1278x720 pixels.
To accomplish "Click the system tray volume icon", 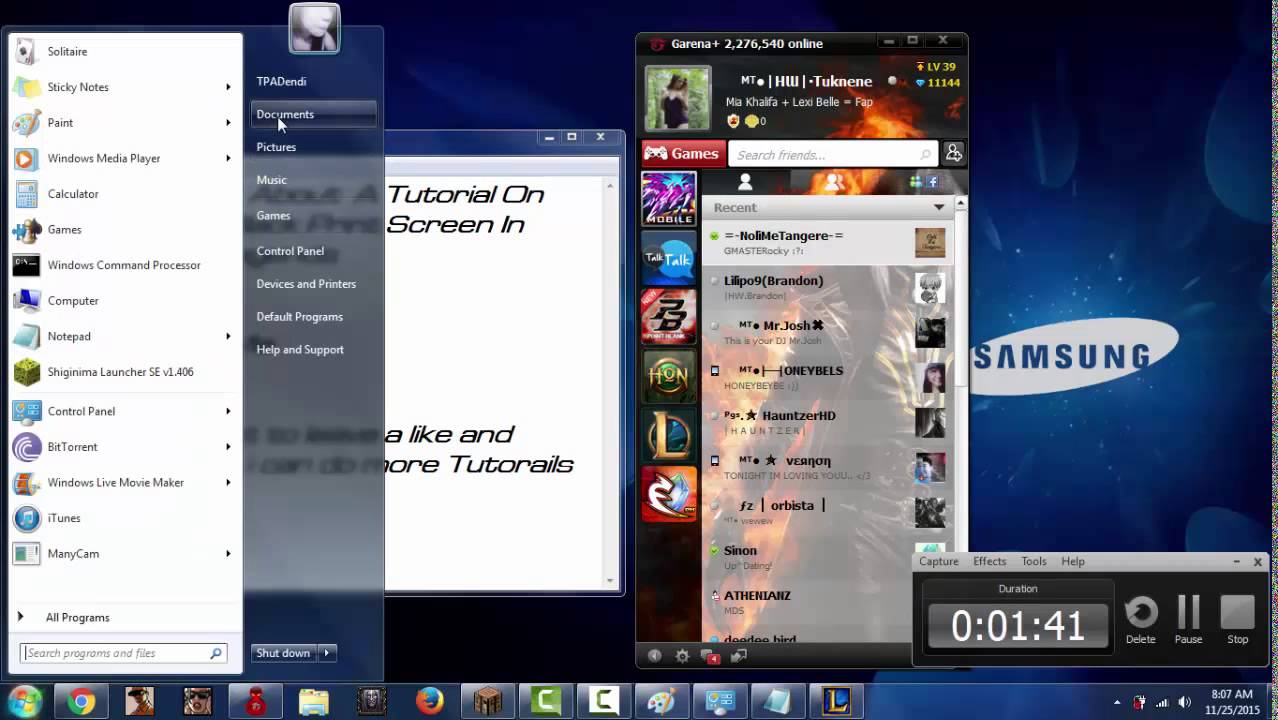I will pos(1185,702).
